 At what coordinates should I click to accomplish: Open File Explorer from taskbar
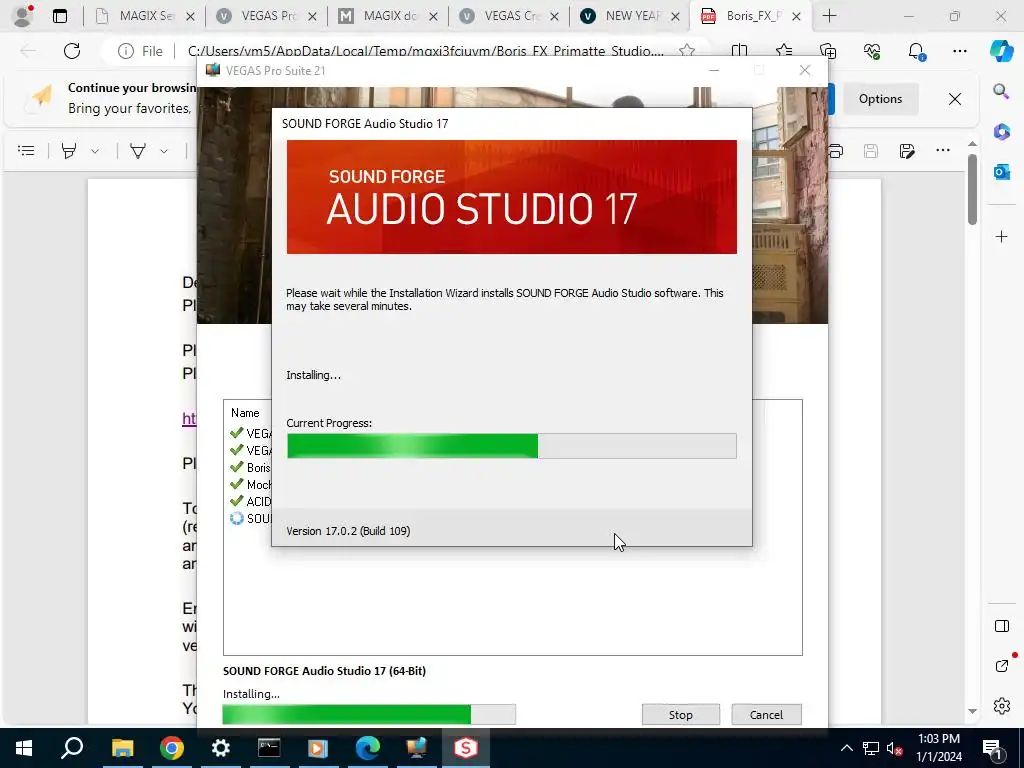tap(122, 748)
